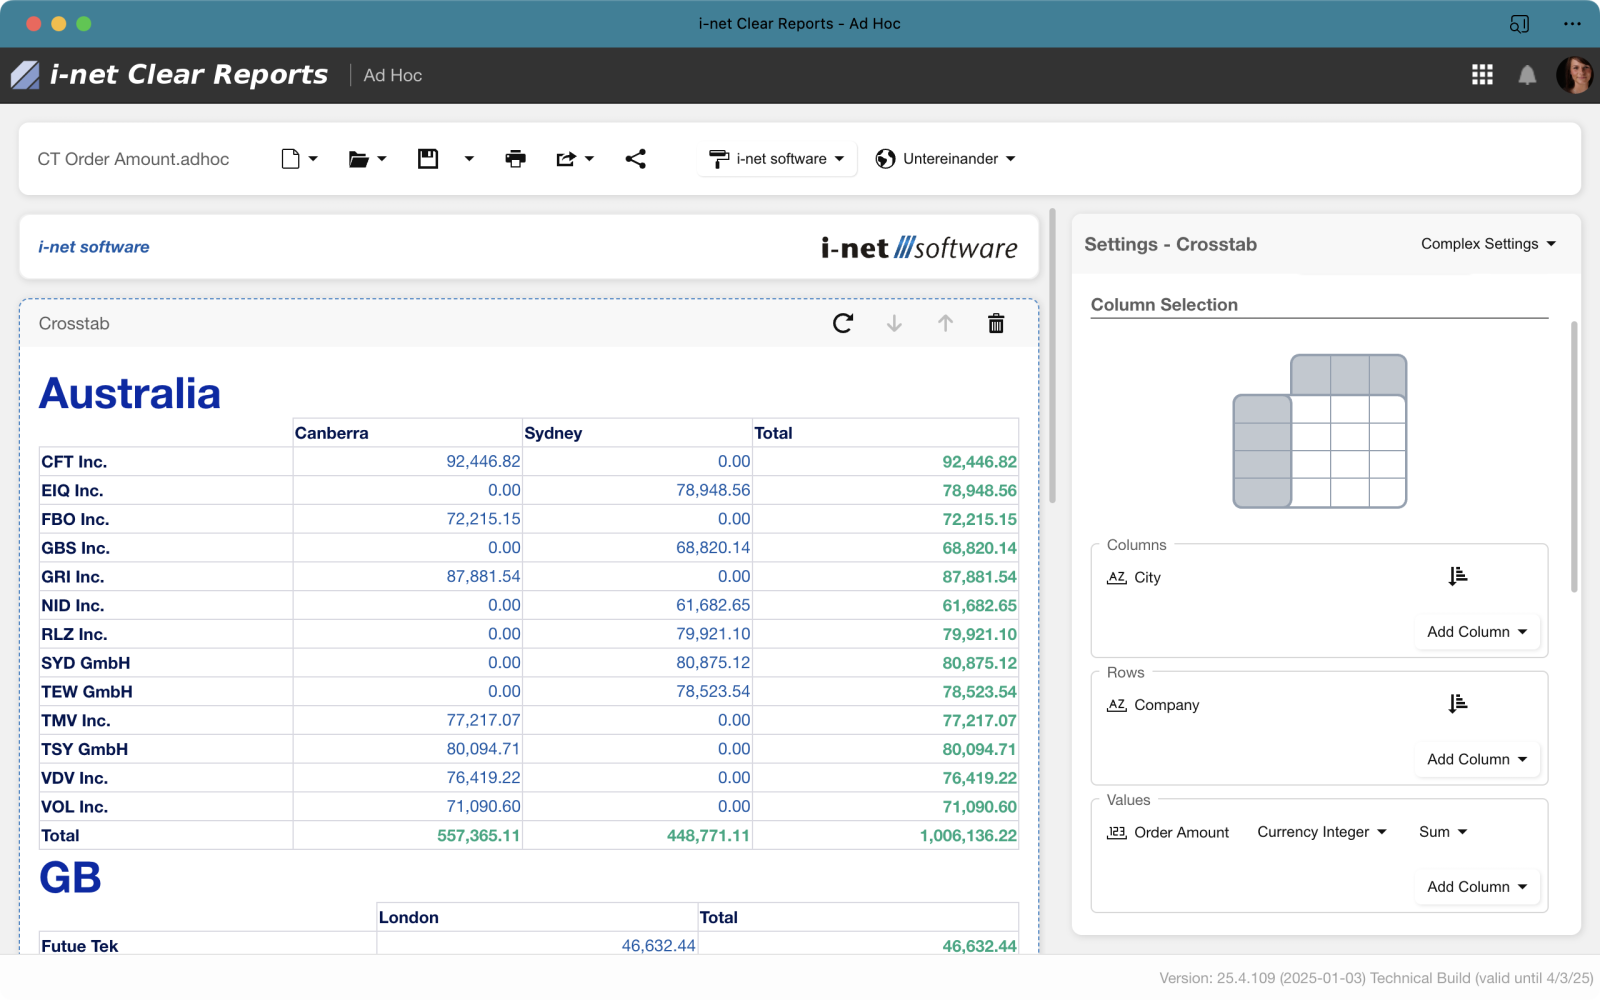The image size is (1600, 1000).
Task: Open the i-net software theme picker
Action: tap(776, 158)
